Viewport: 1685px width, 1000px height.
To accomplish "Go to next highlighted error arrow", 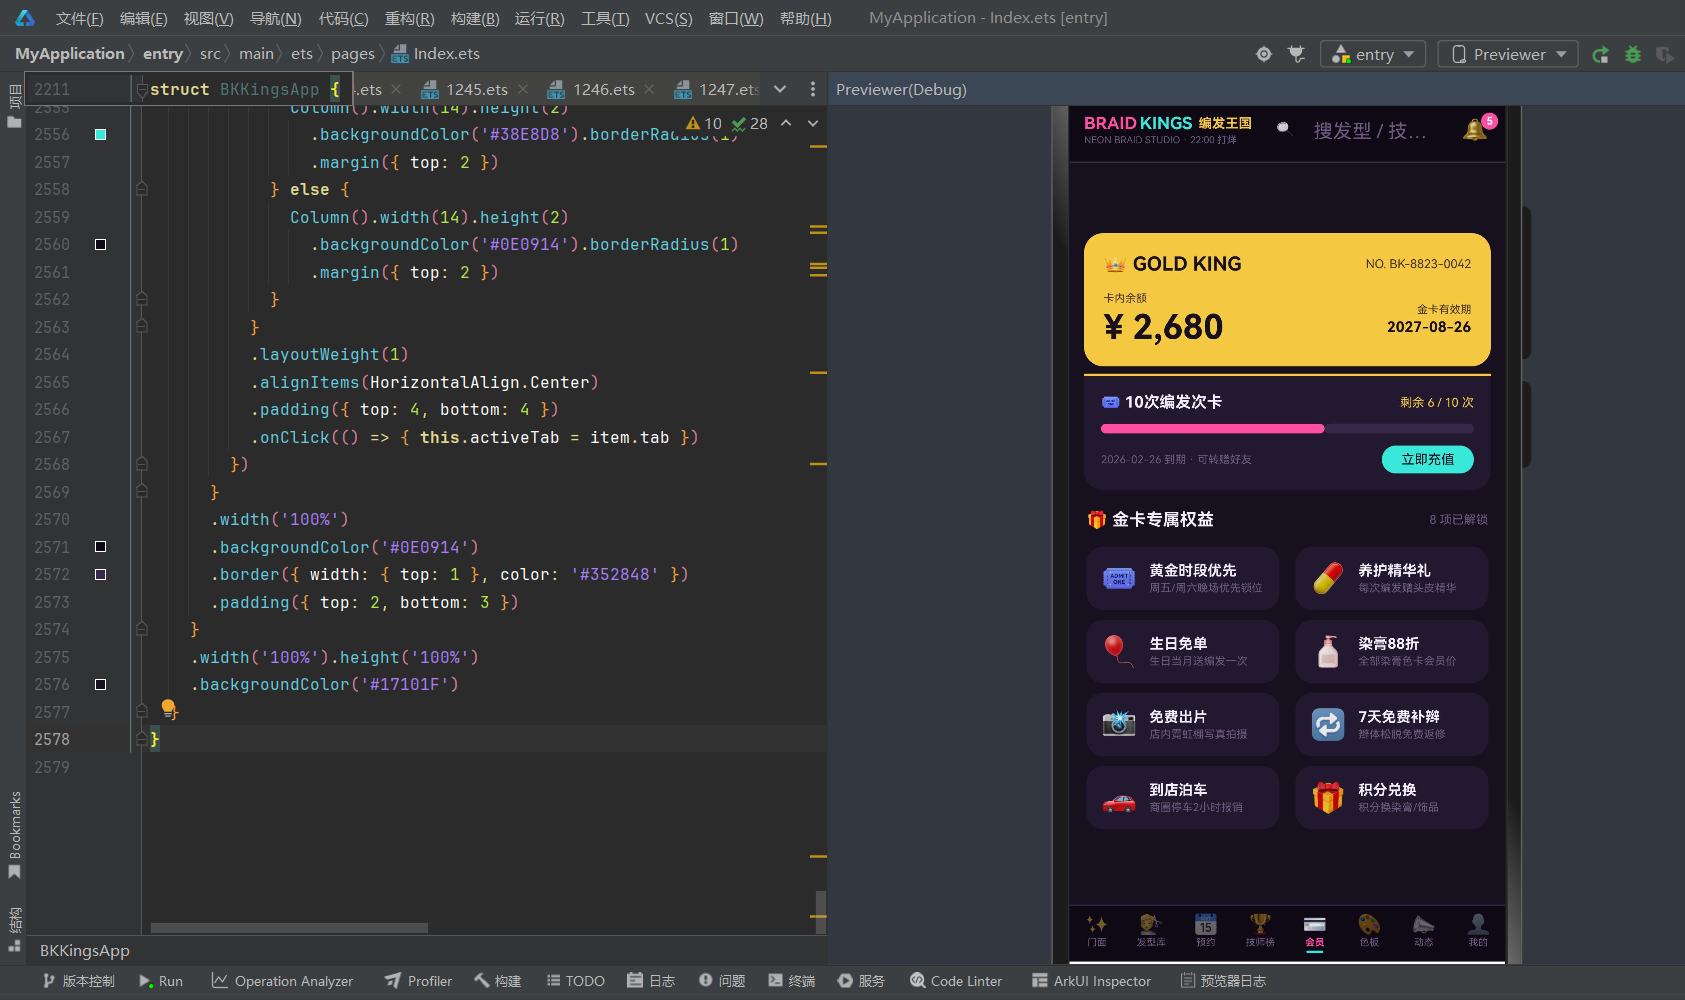I will [x=813, y=123].
